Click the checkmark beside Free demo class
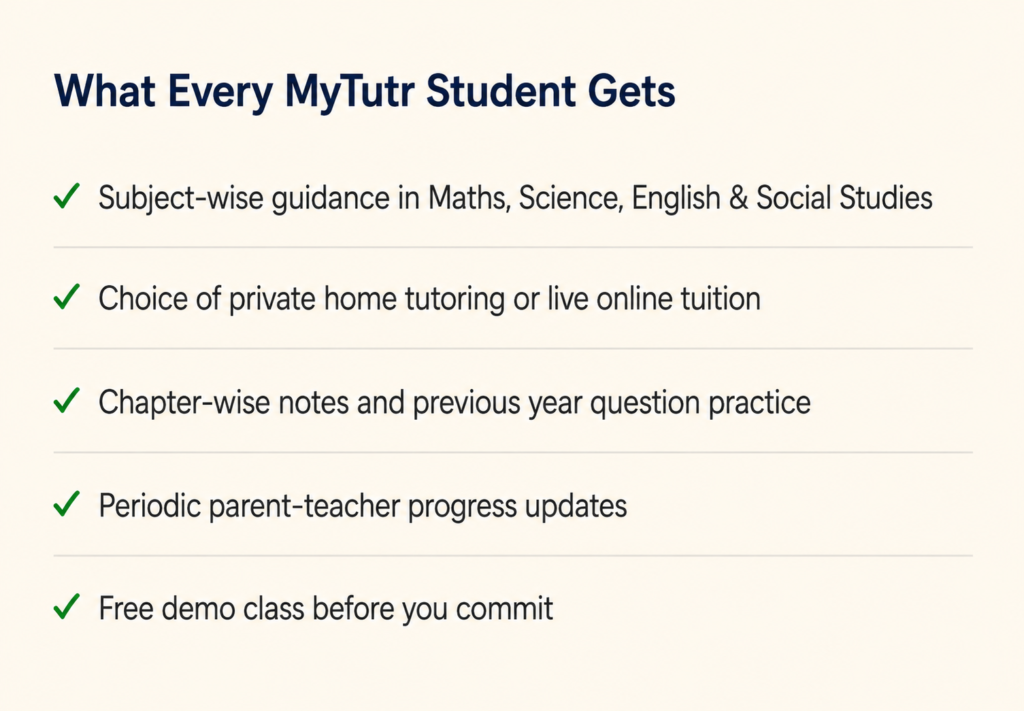The image size is (1024, 711). [67, 607]
